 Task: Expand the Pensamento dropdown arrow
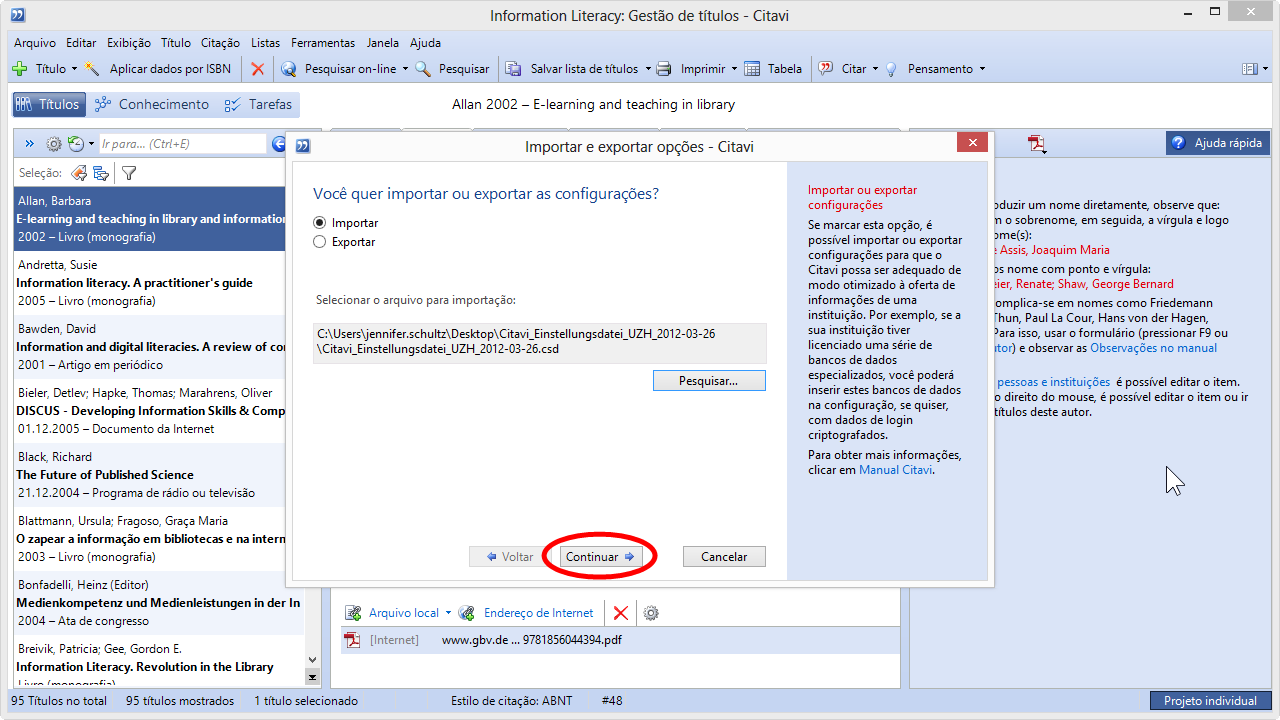click(982, 69)
